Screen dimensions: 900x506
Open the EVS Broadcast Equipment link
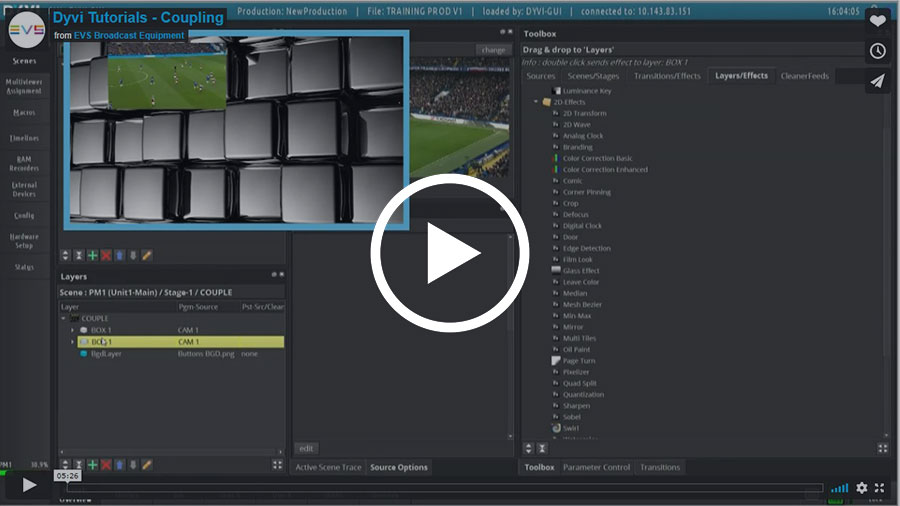(133, 36)
